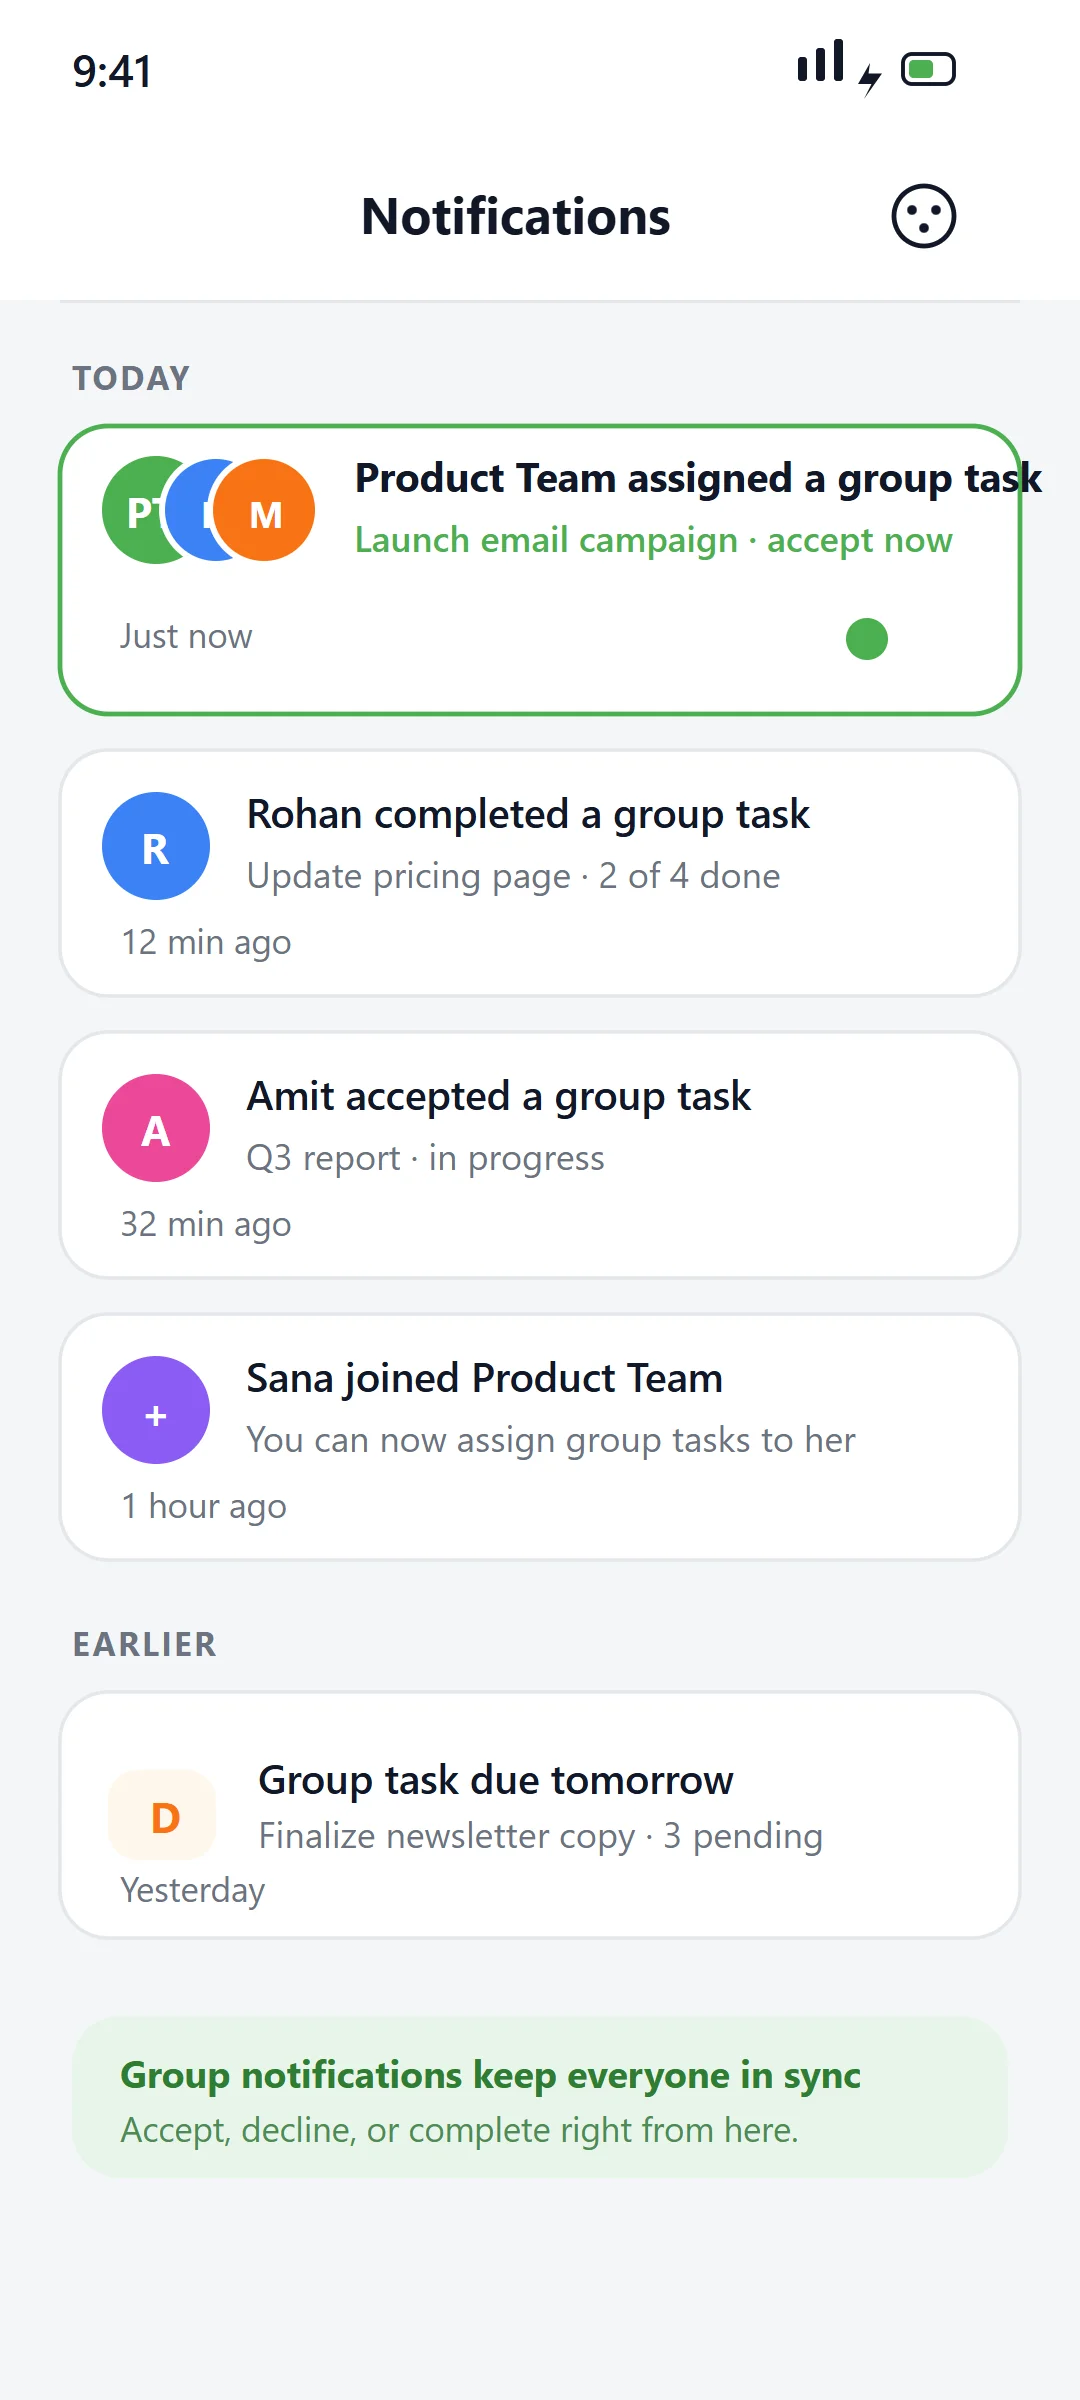Tap the 'Yesterday' timestamp
This screenshot has height=2400, width=1080.
click(x=193, y=1890)
